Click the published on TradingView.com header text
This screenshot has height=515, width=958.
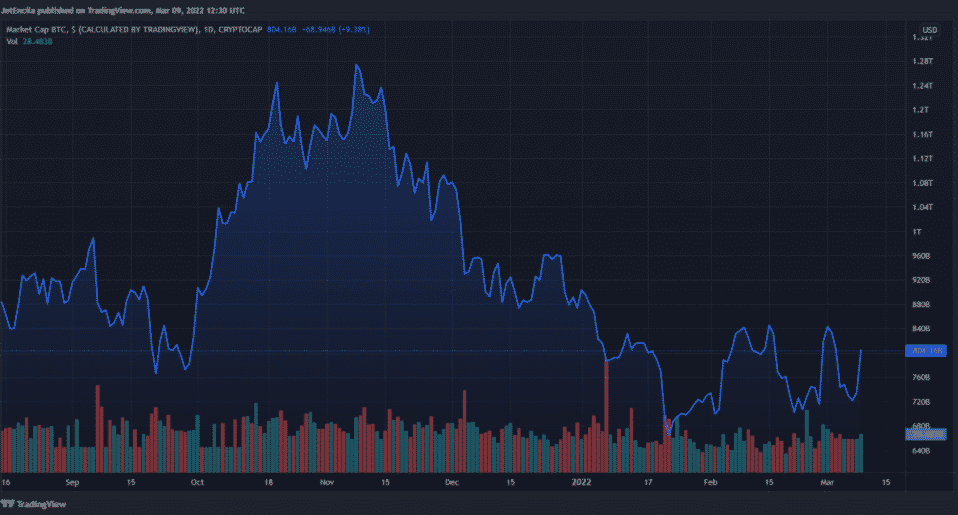[122, 10]
